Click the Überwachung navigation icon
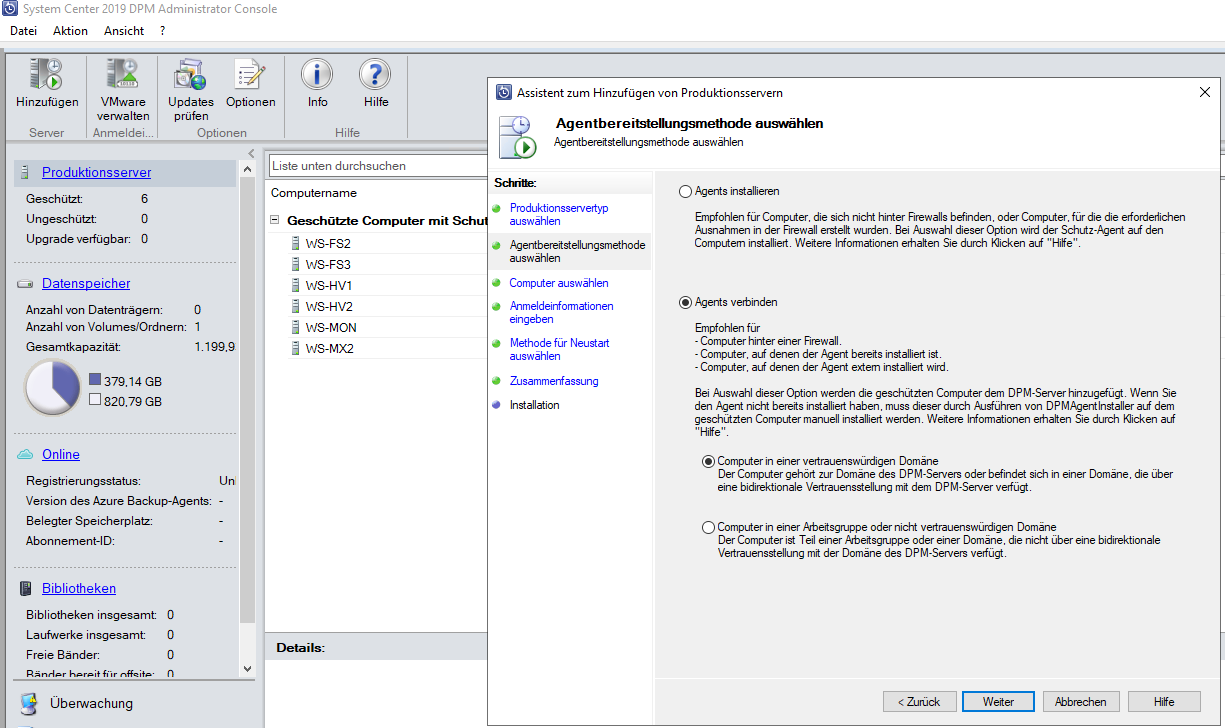 [x=29, y=704]
